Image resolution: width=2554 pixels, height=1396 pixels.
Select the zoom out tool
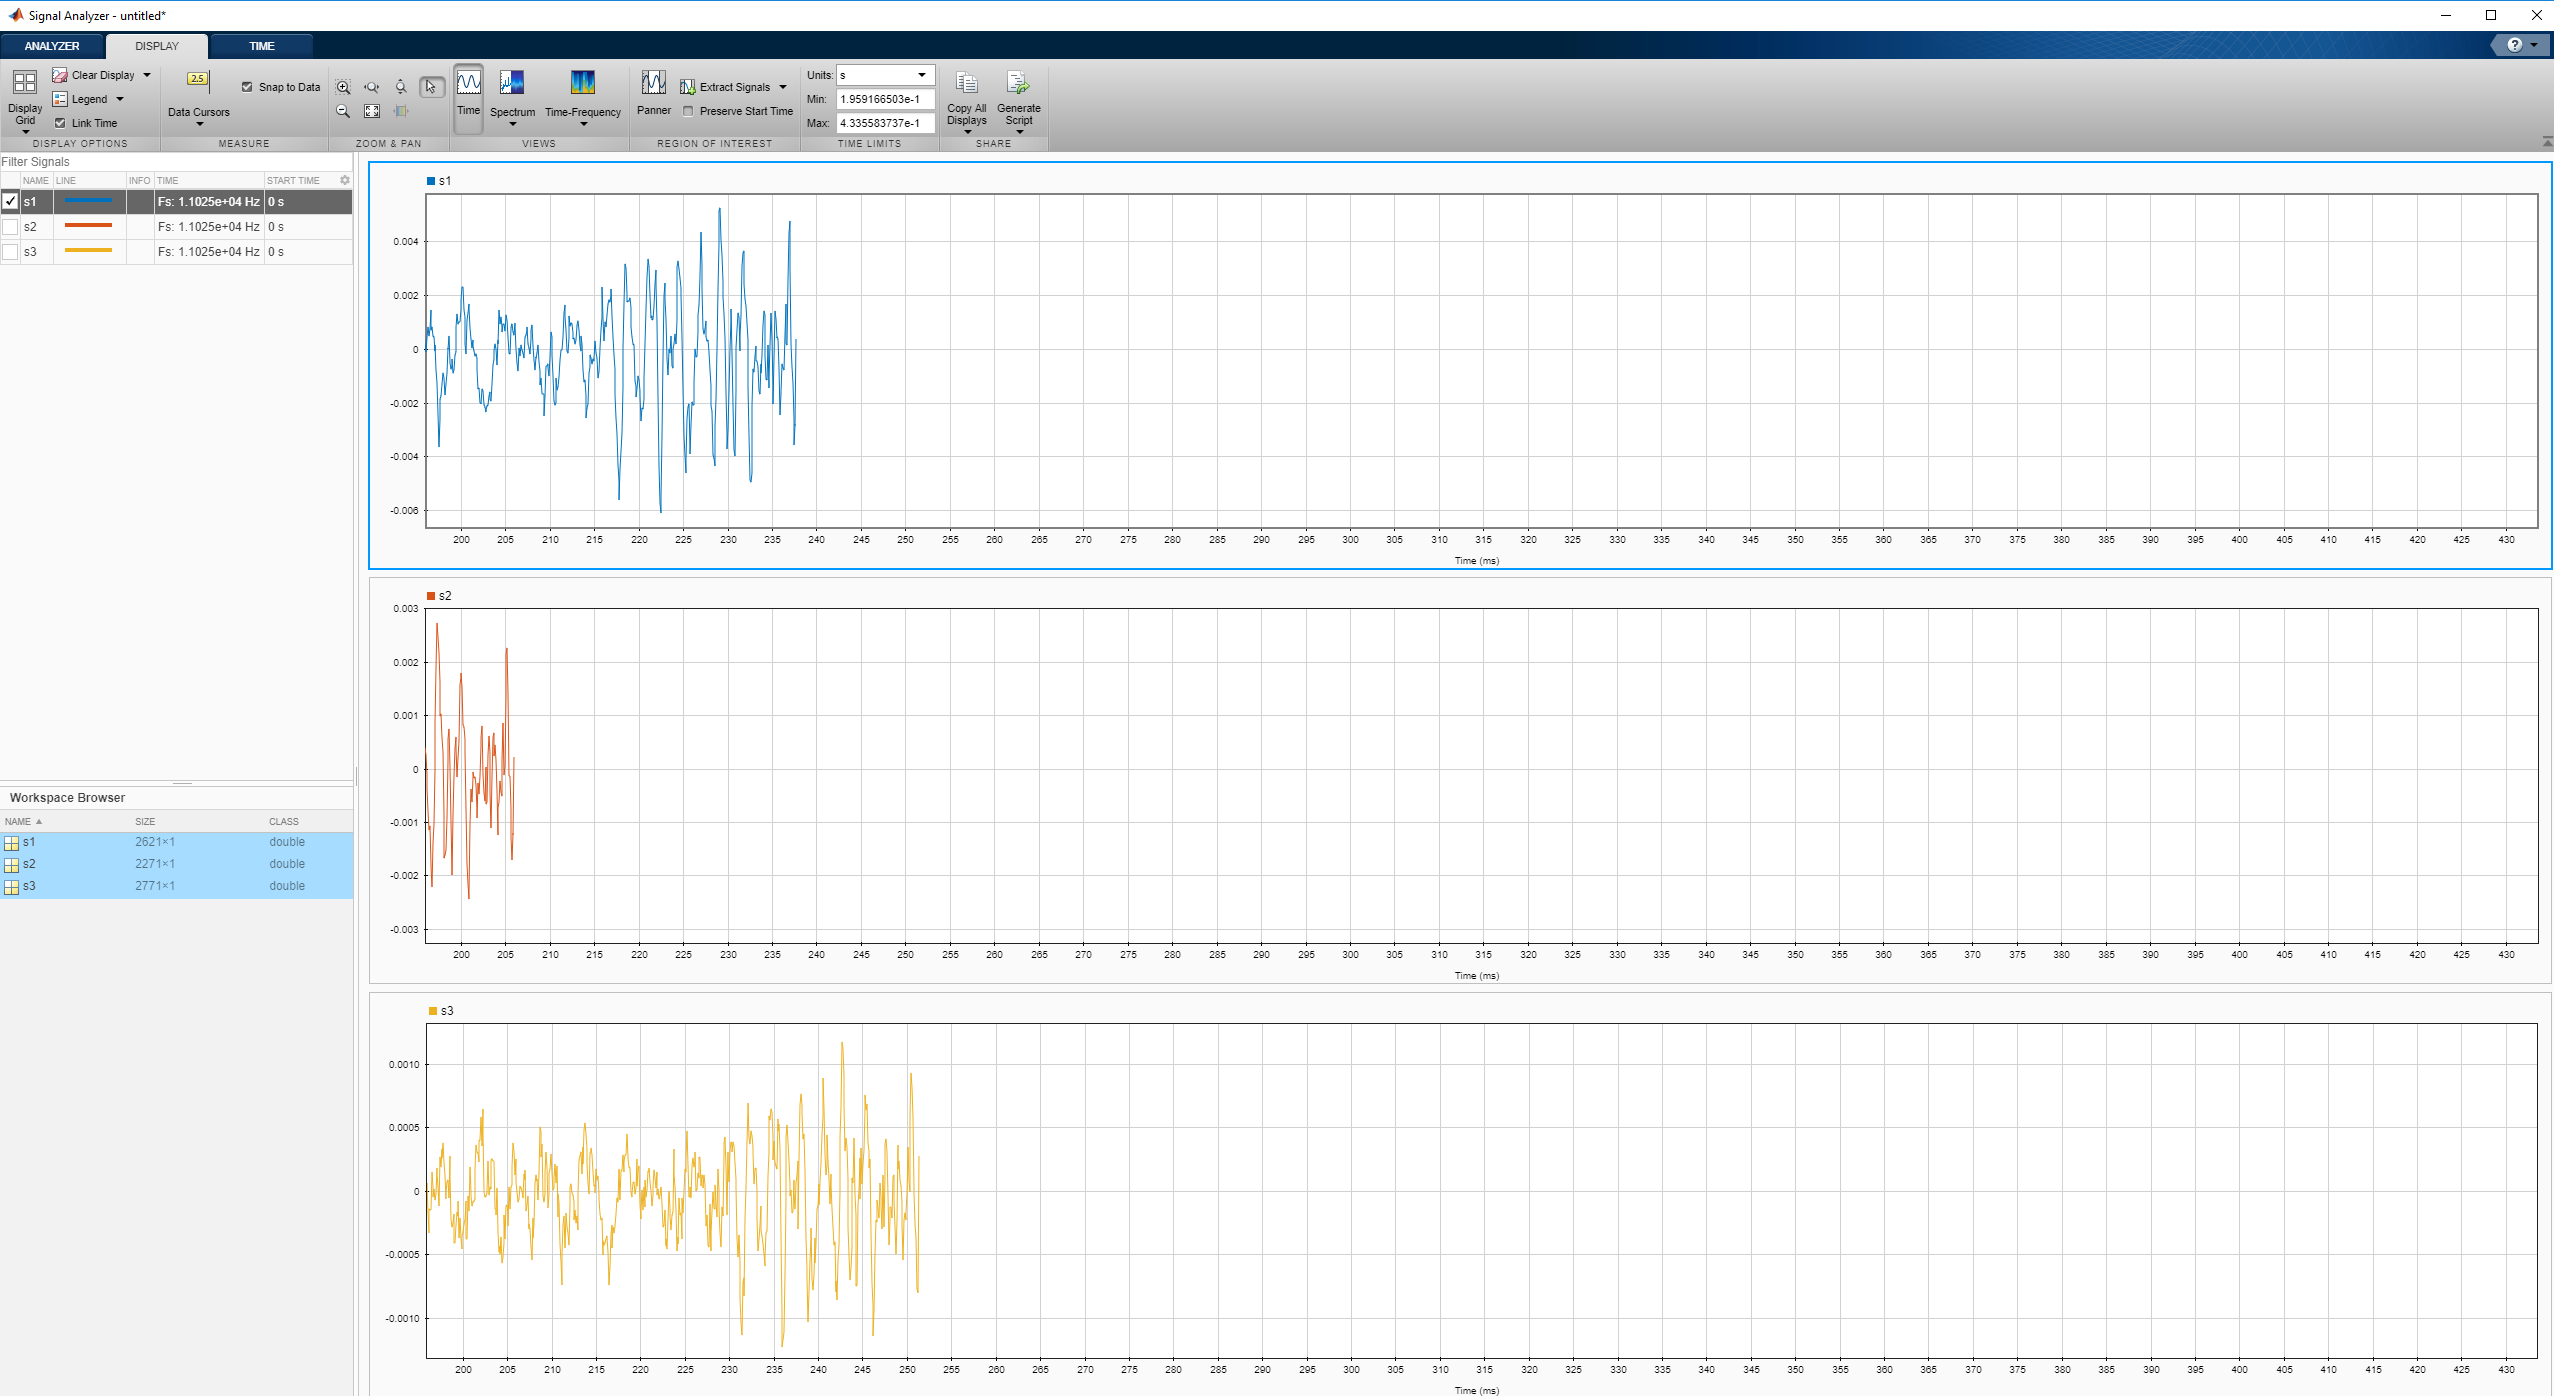[x=343, y=111]
